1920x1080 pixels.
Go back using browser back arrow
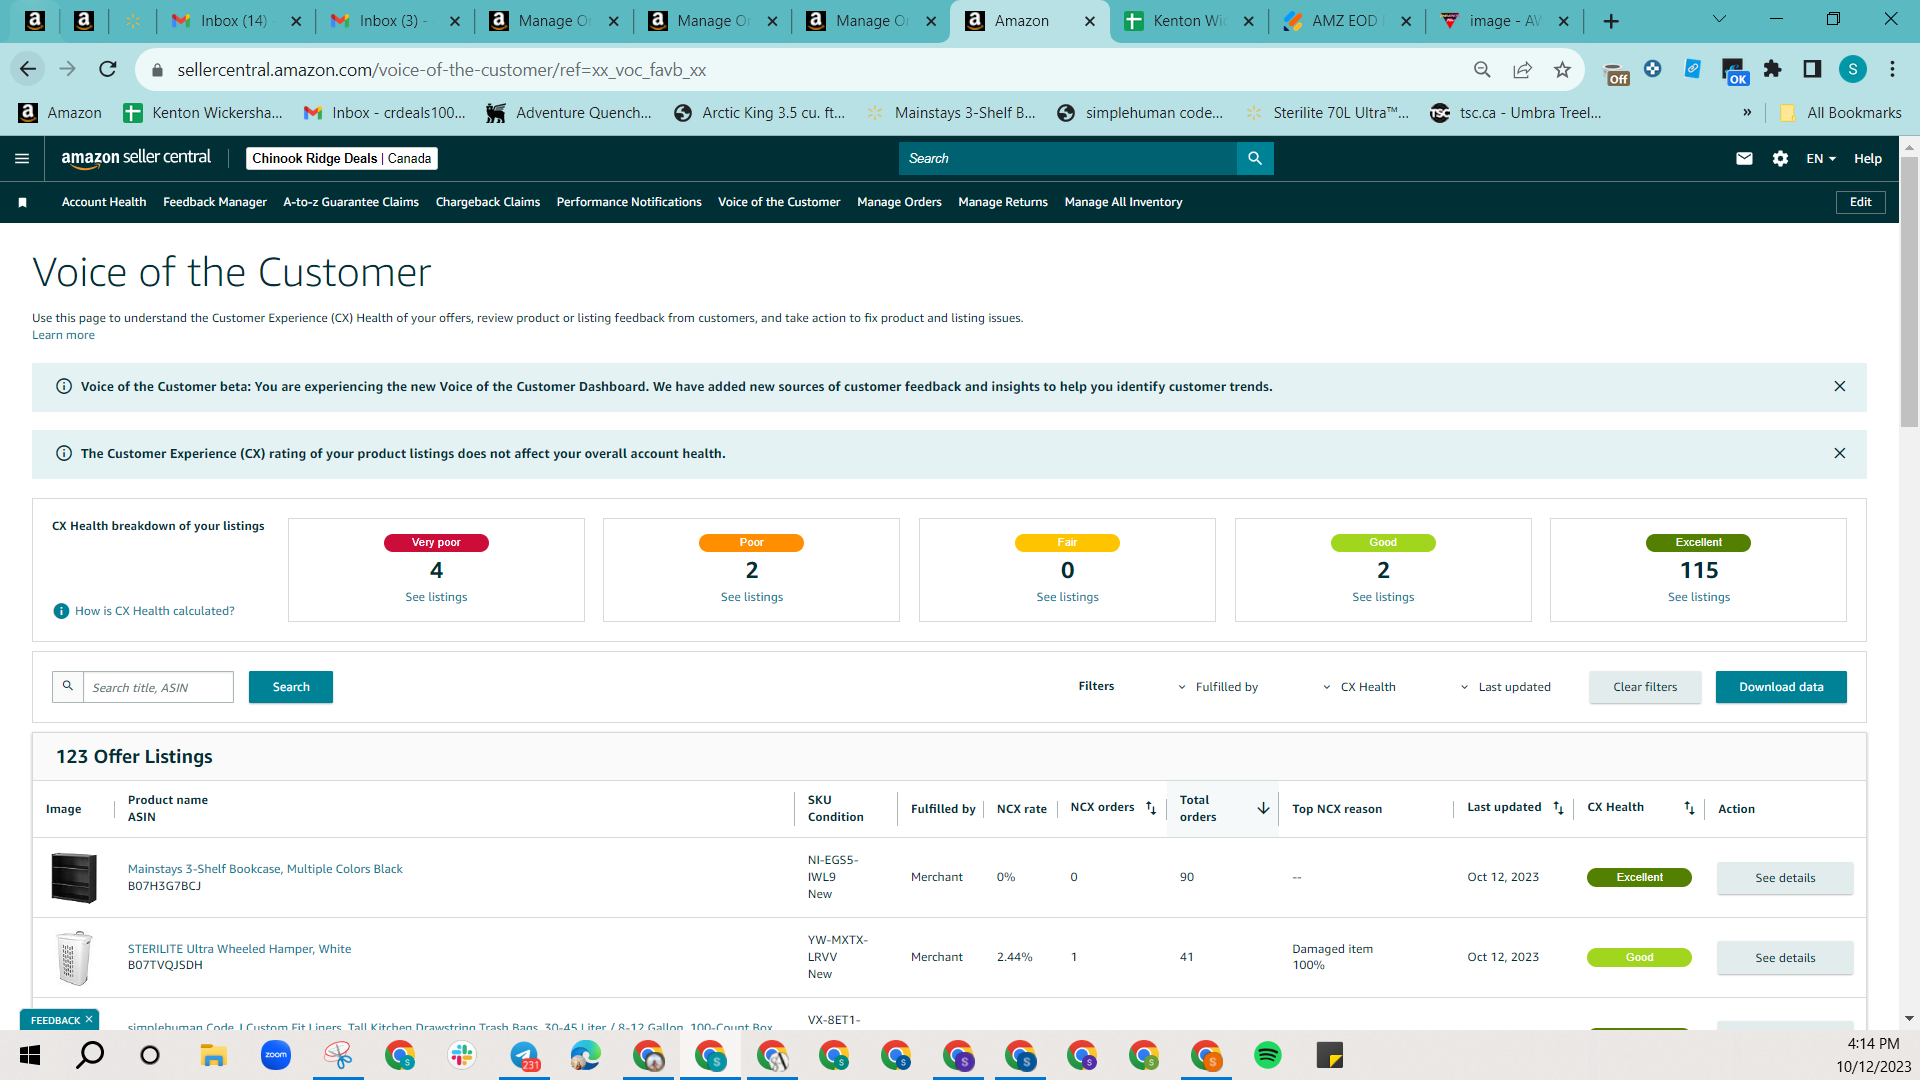28,69
